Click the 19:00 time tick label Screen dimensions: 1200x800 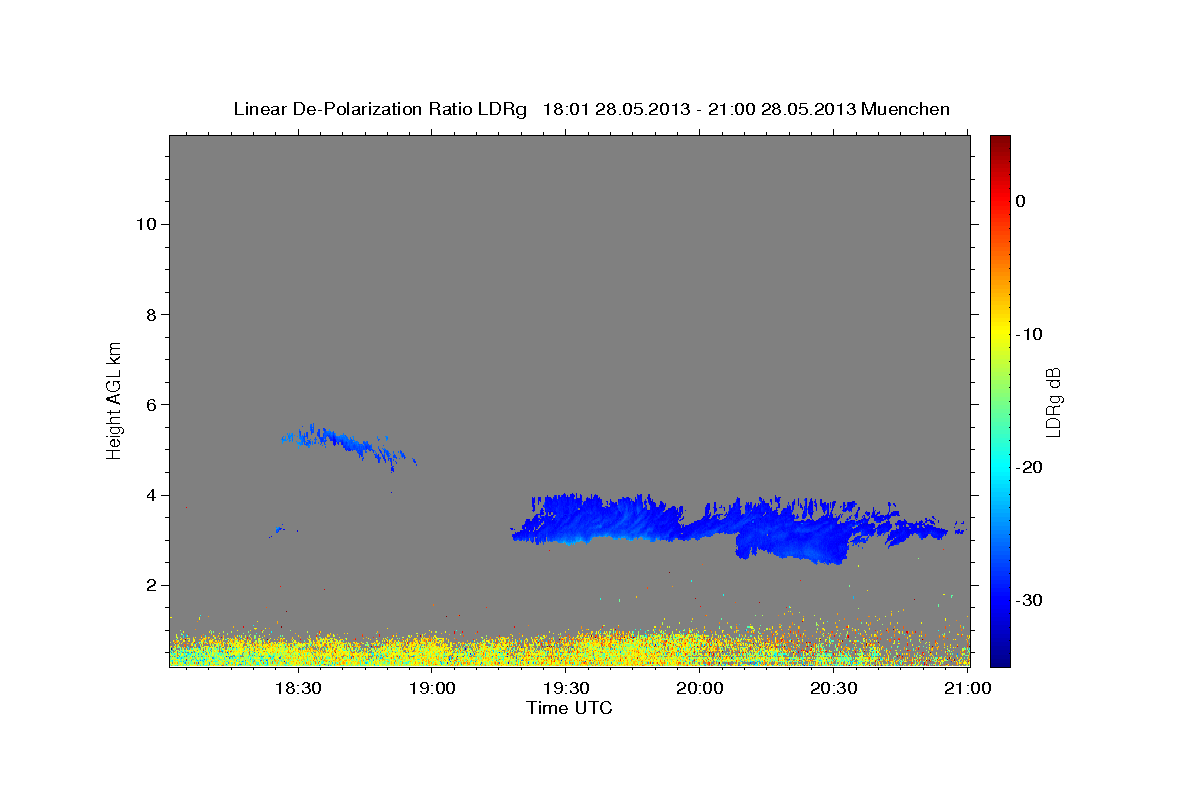(x=432, y=688)
